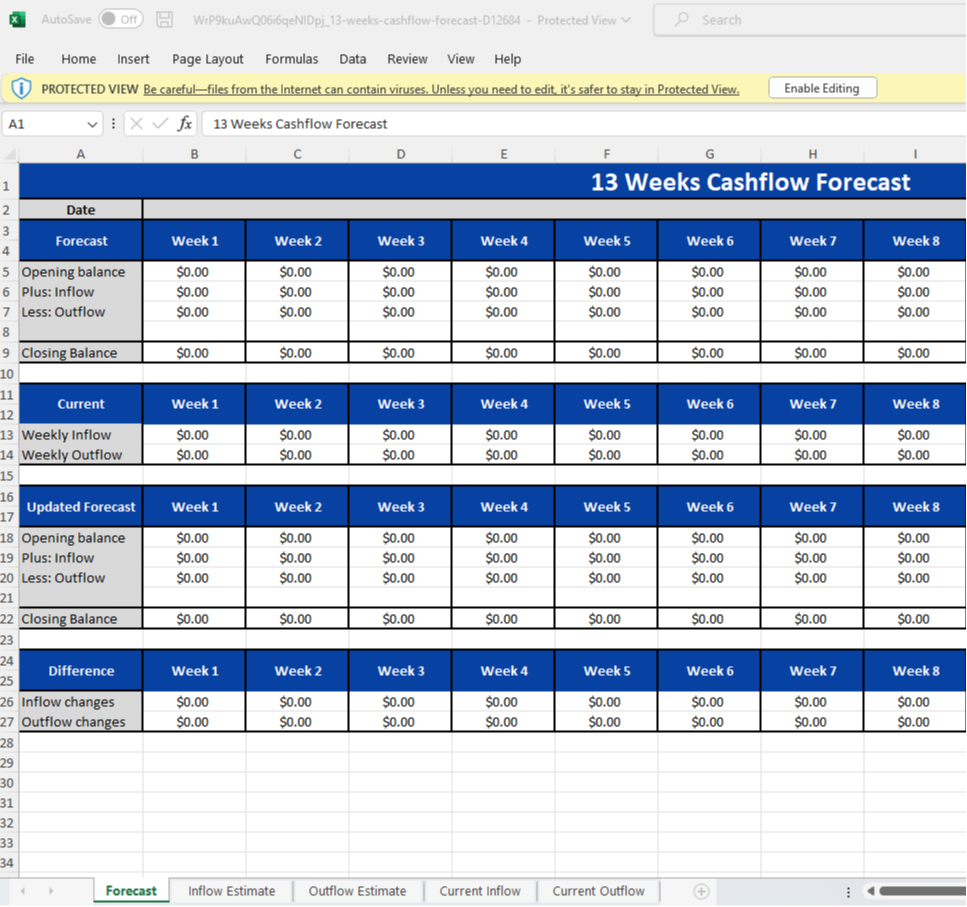967x907 pixels.
Task: Select row 5 header
Action: pyautogui.click(x=7, y=272)
